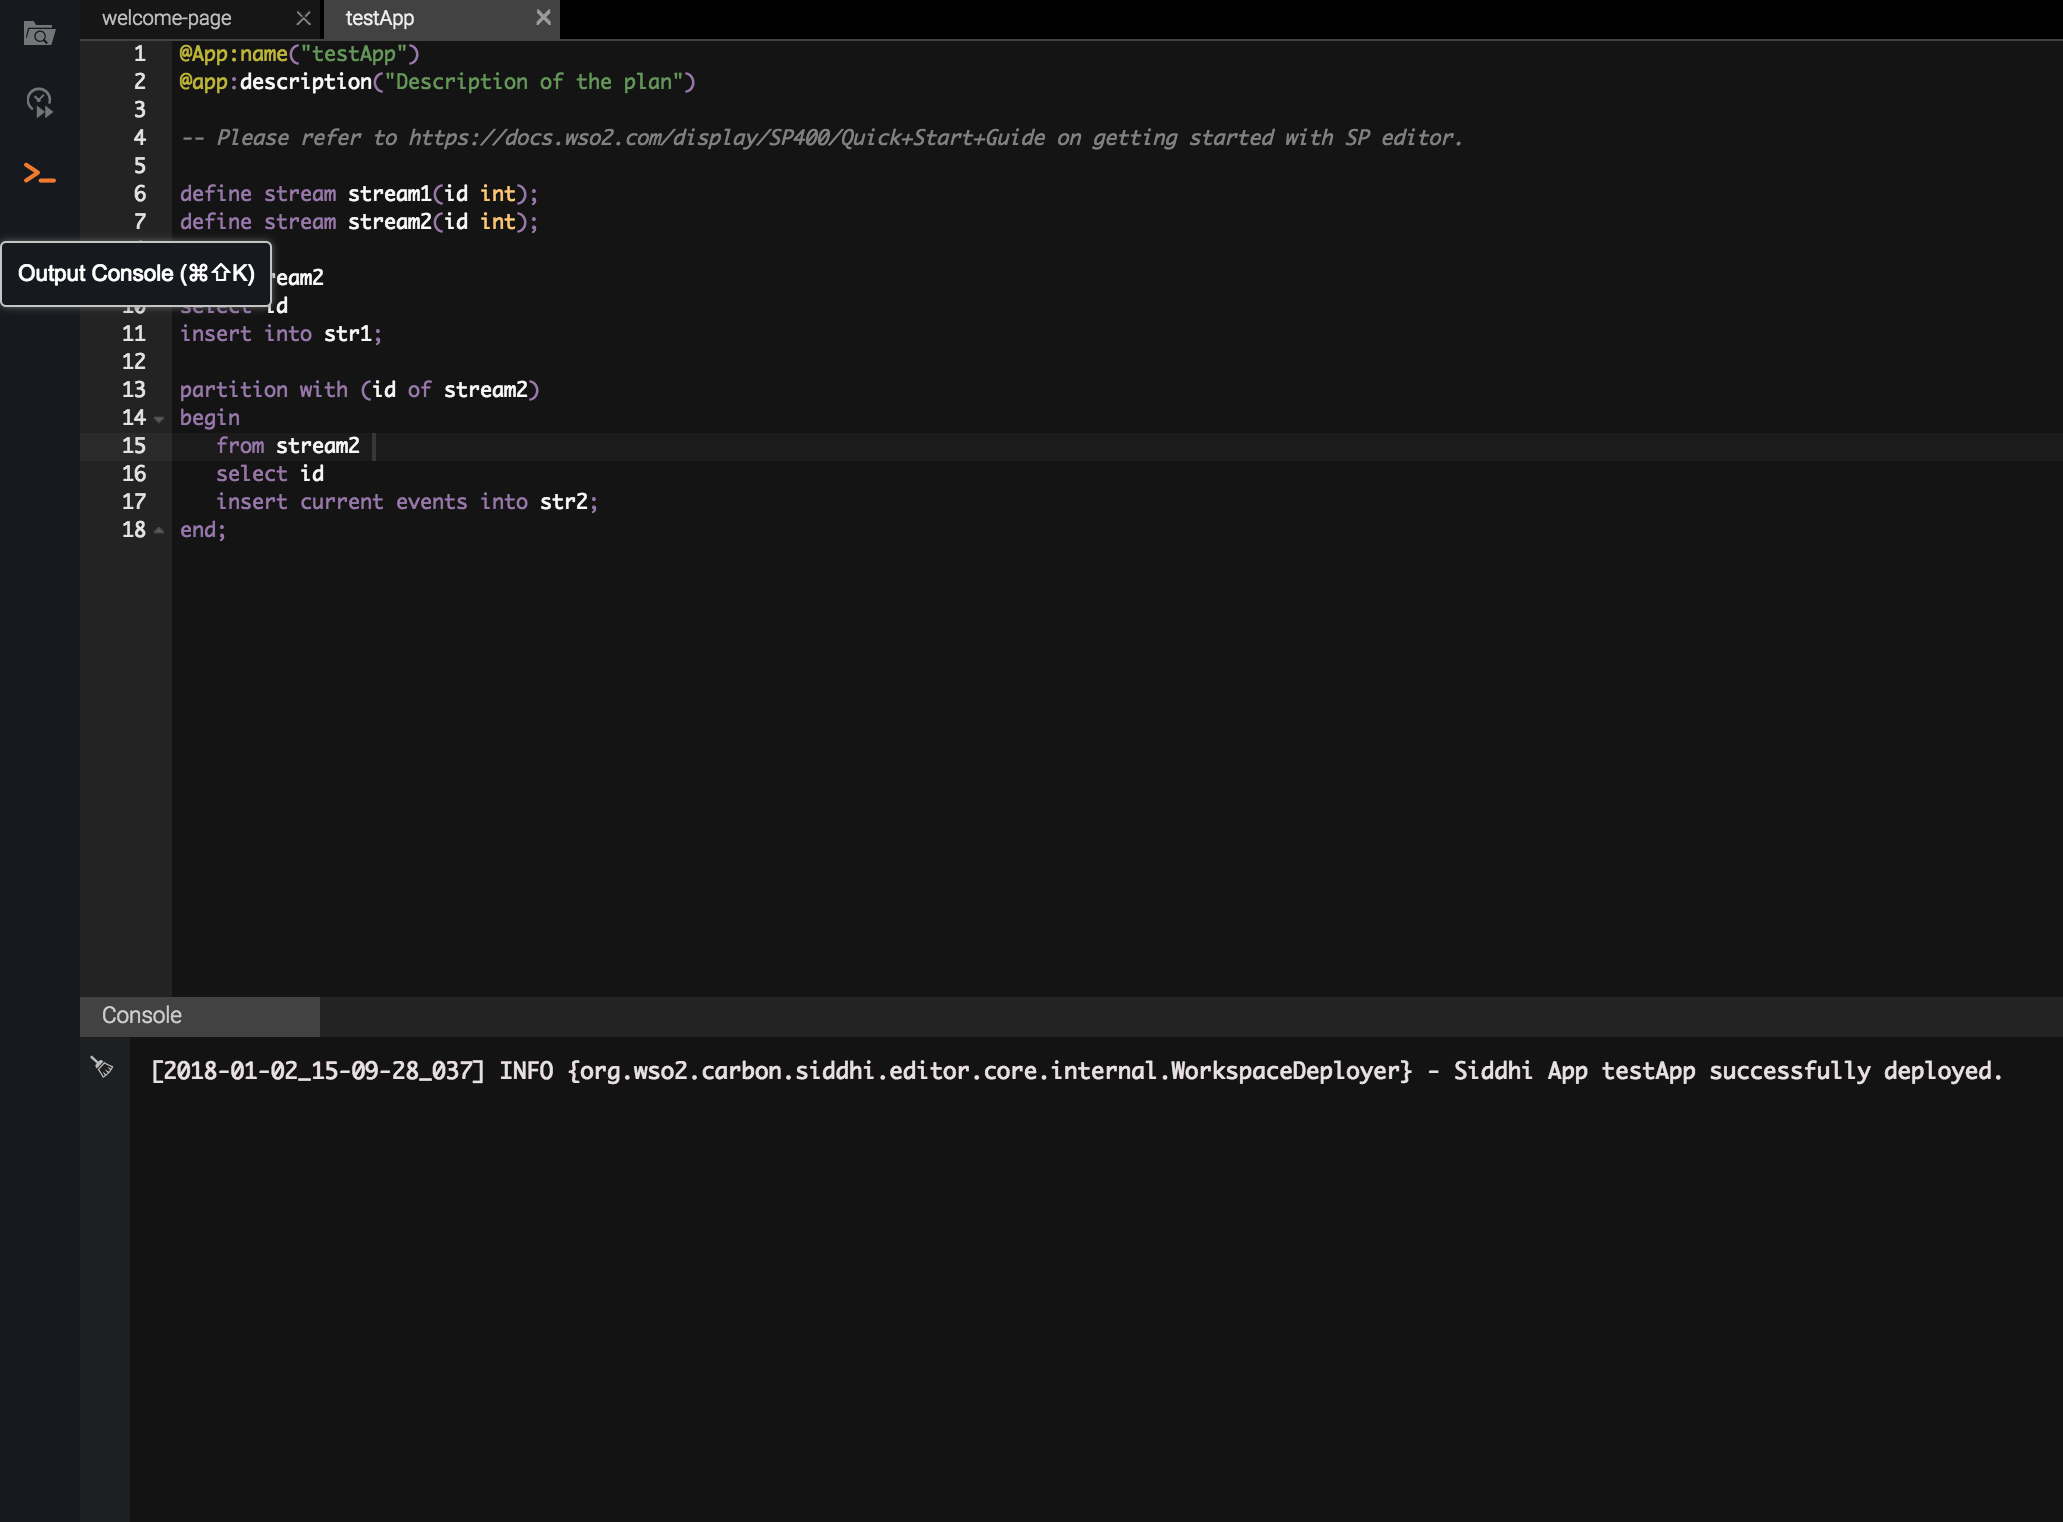The image size is (2063, 1522).
Task: Click the 'begin' keyword
Action: click(x=210, y=418)
